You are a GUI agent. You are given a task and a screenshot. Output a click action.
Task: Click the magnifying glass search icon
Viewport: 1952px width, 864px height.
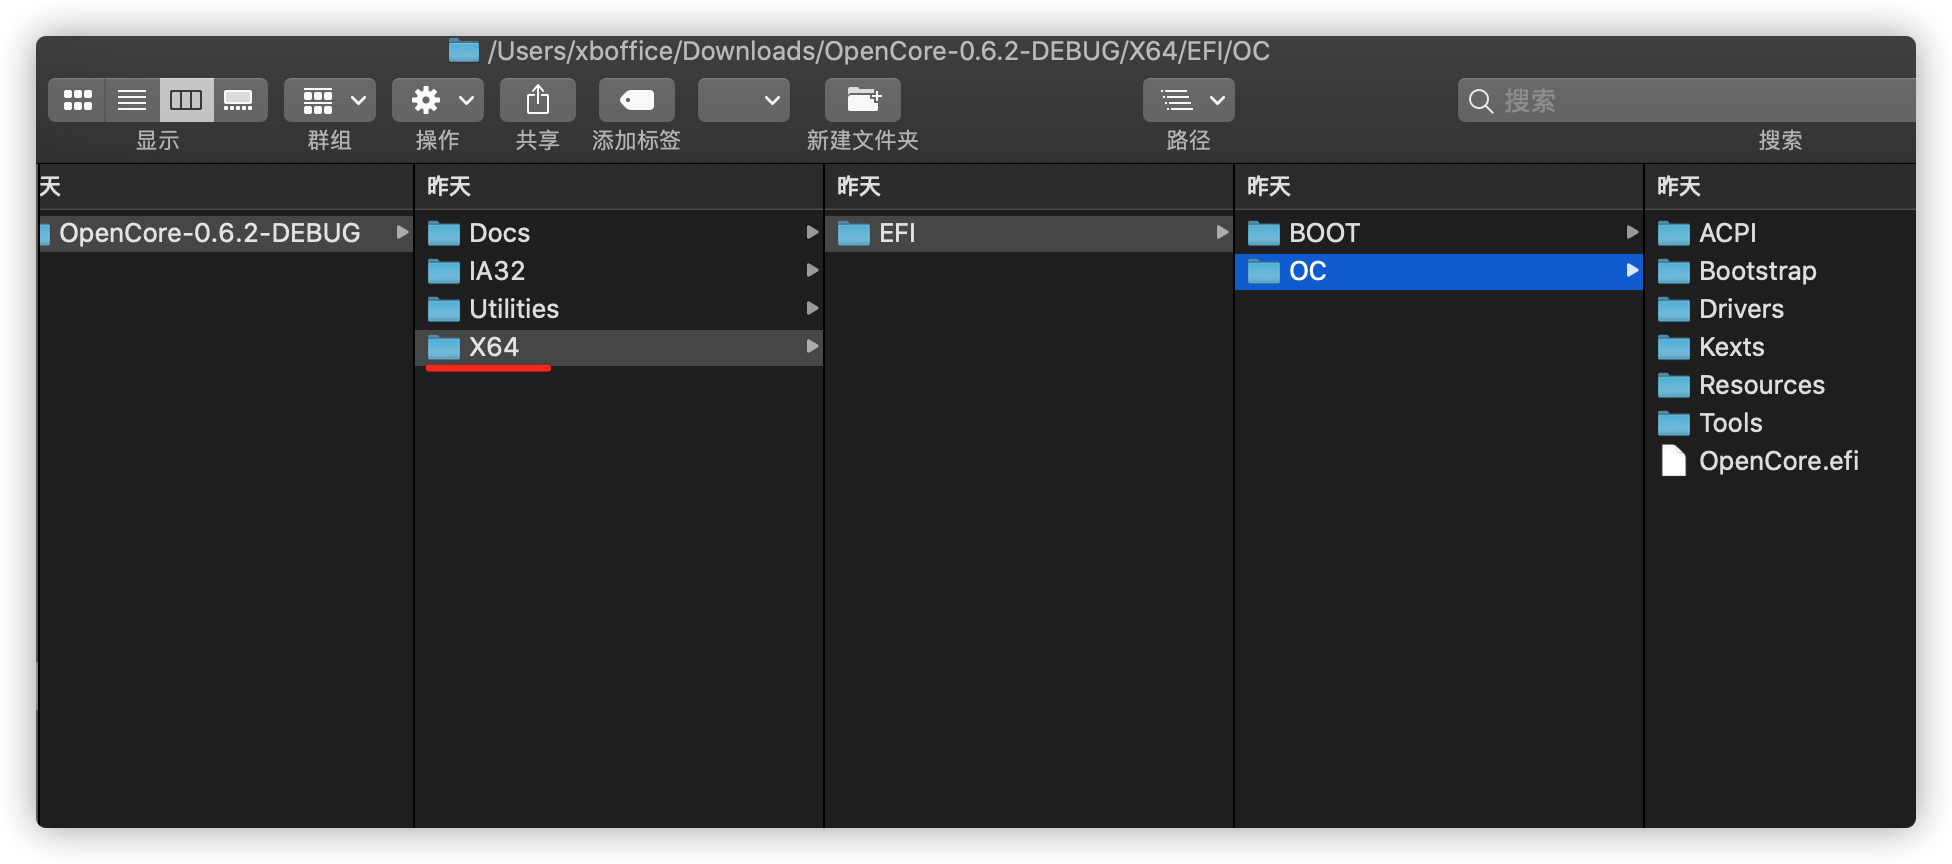point(1481,101)
